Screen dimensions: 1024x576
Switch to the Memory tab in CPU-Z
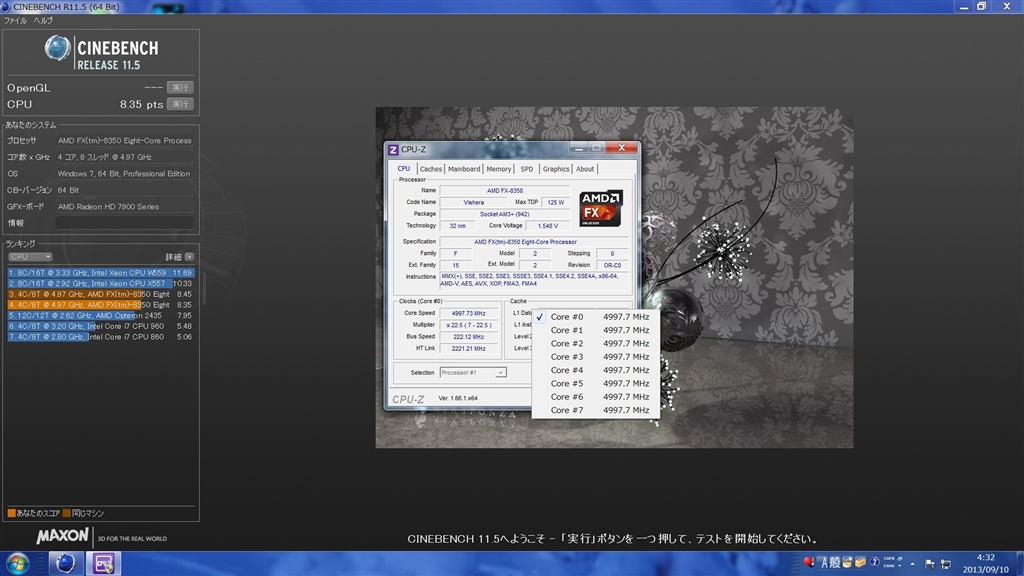coord(498,168)
